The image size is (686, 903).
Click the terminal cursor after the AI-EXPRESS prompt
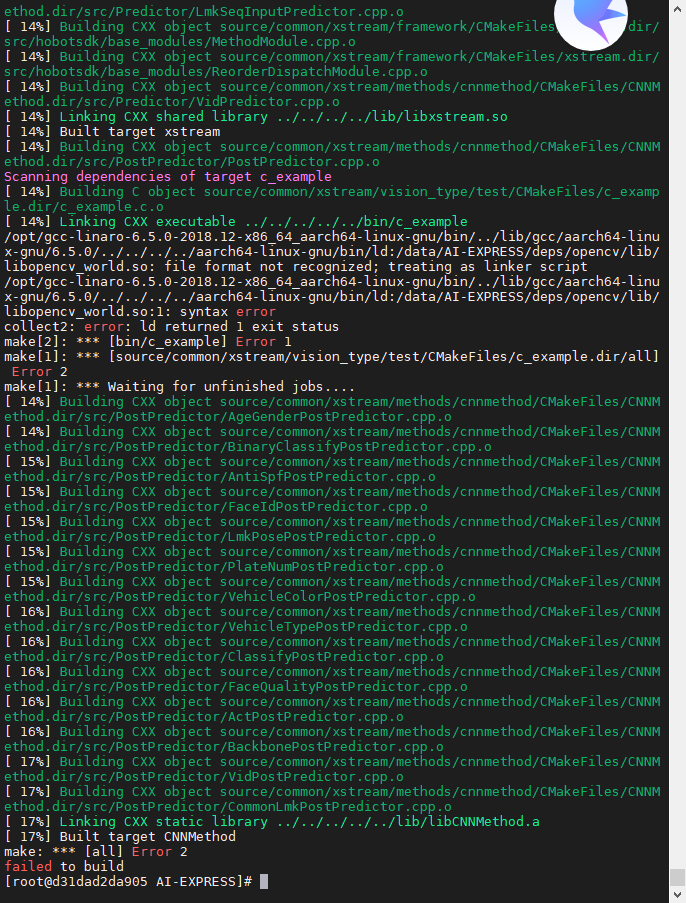(264, 881)
